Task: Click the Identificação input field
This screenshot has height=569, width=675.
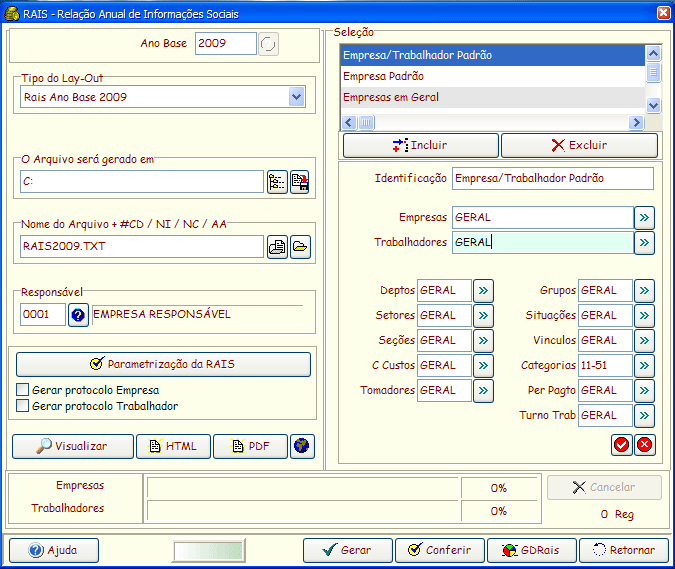Action: click(x=553, y=178)
